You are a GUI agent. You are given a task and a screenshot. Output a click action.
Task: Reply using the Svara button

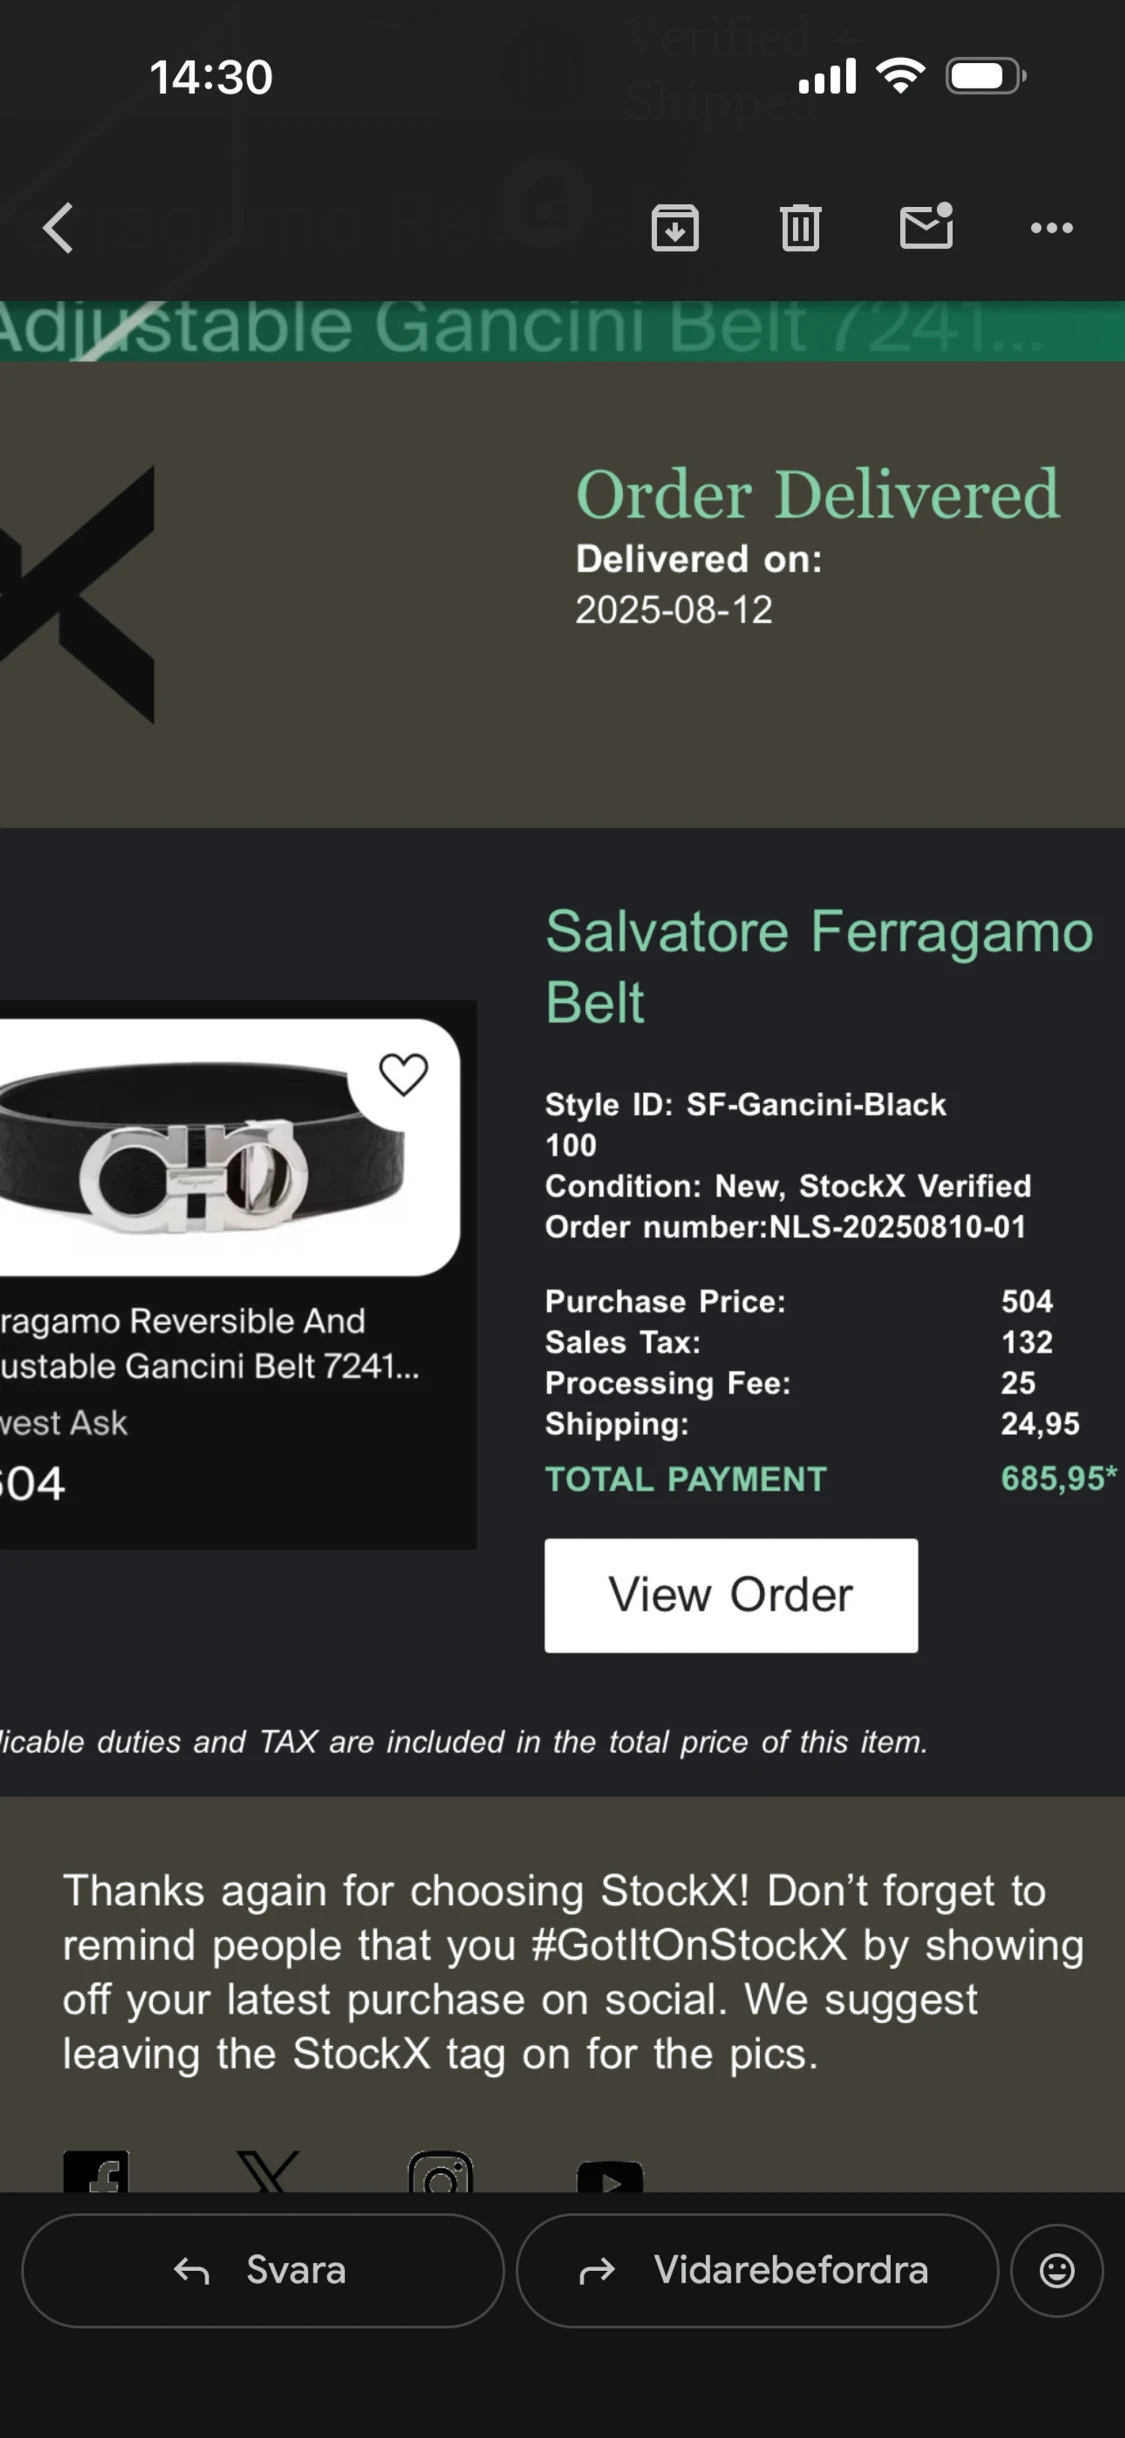click(x=260, y=2270)
